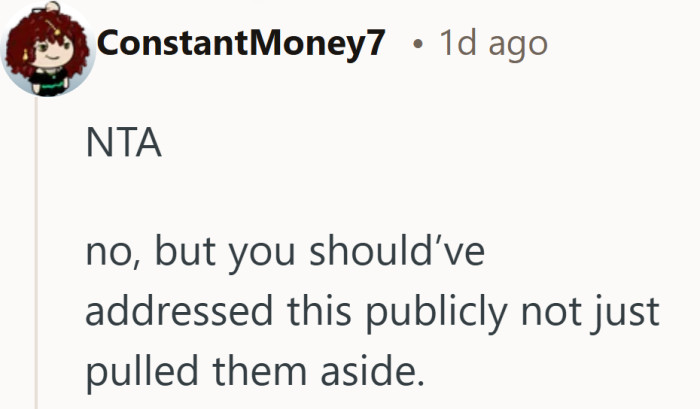The height and width of the screenshot is (409, 700).
Task: Click the word 'this' after 'addressed'
Action: (319, 311)
